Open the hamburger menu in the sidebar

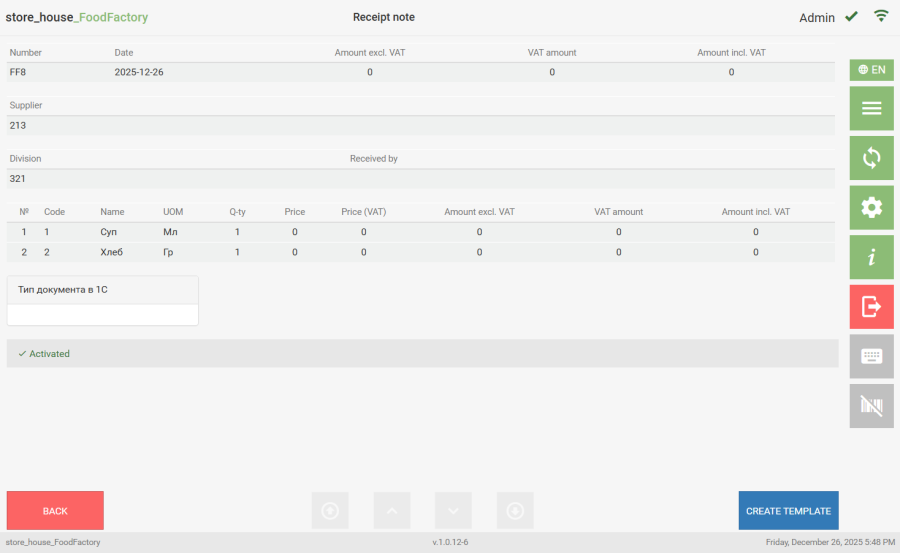pyautogui.click(x=871, y=108)
